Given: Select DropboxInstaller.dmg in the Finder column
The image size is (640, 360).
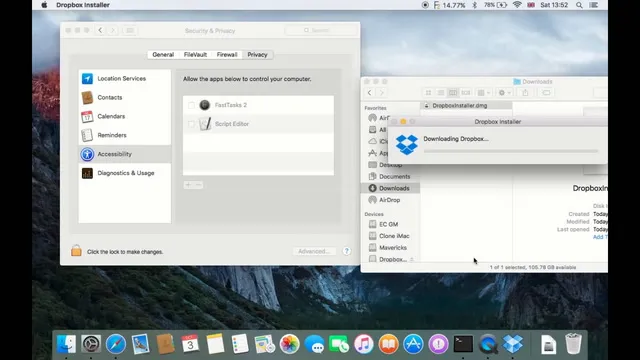Looking at the screenshot, I should click(466, 106).
